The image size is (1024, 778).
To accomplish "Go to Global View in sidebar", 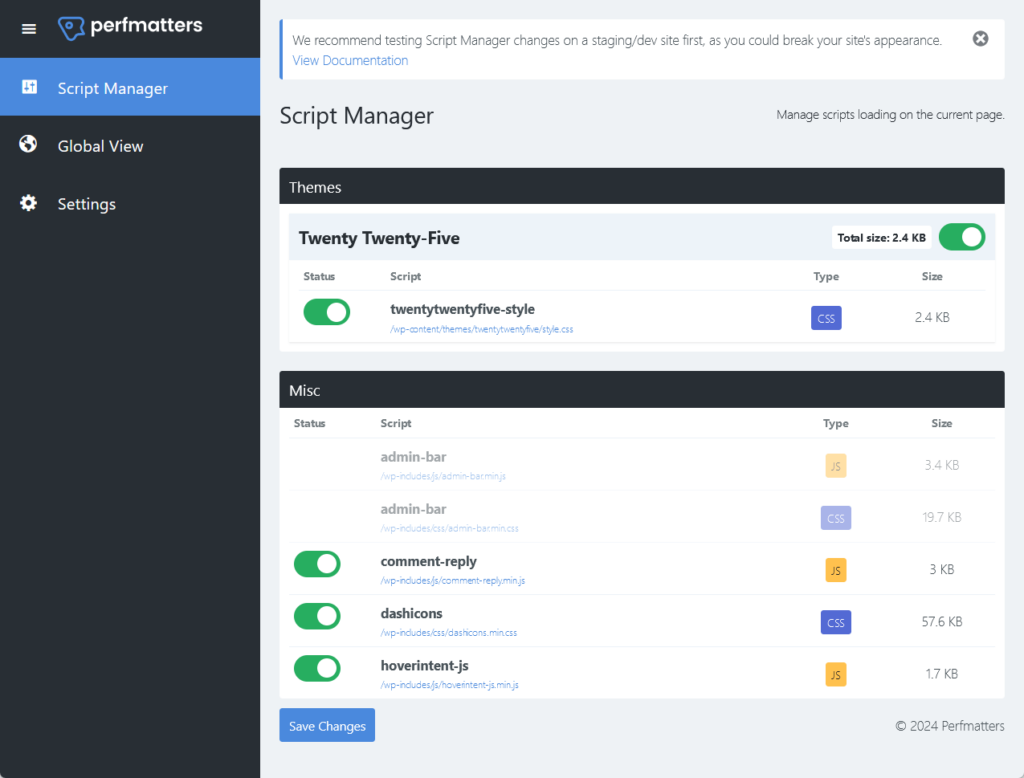I will pyautogui.click(x=130, y=145).
